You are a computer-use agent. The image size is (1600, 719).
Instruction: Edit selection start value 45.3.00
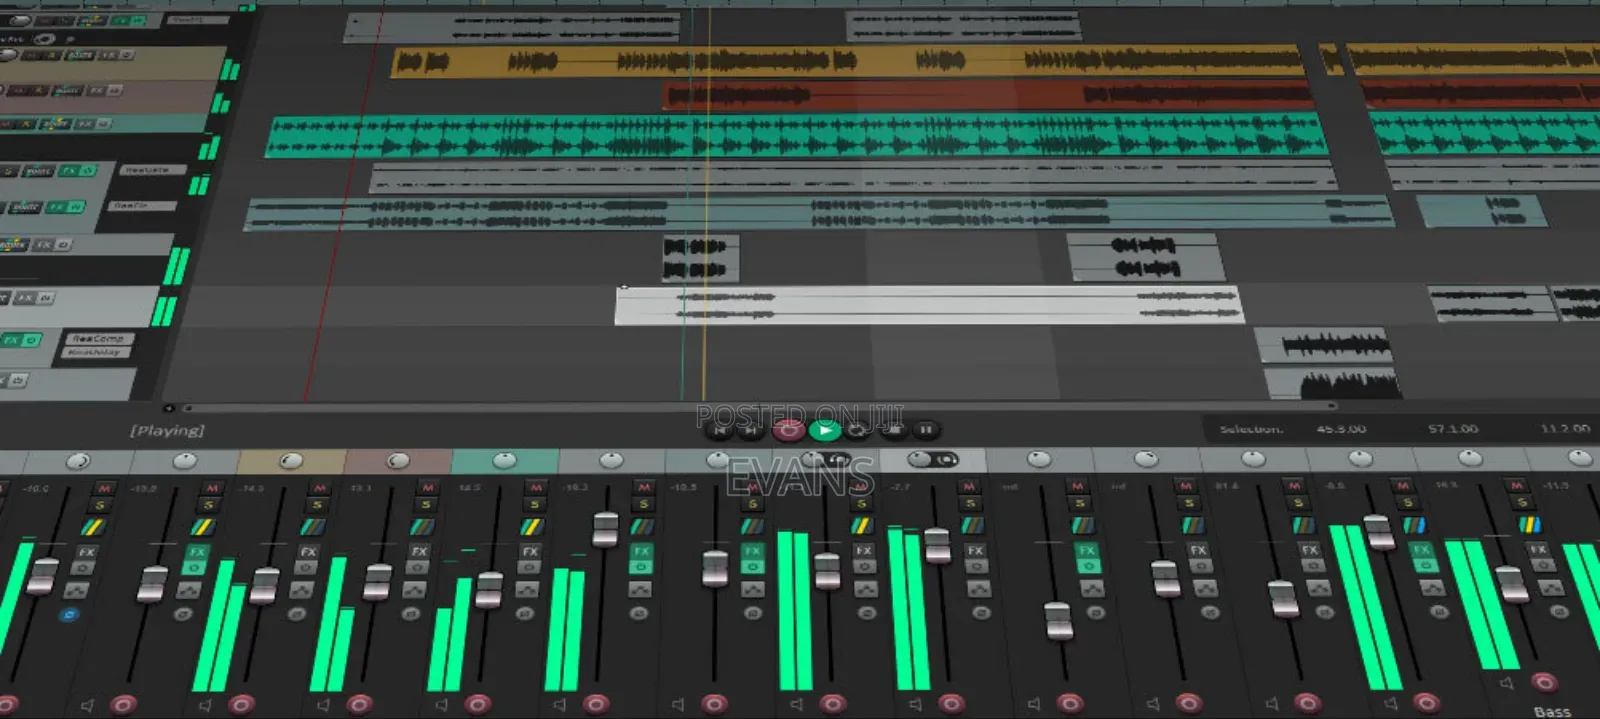[x=1341, y=428]
